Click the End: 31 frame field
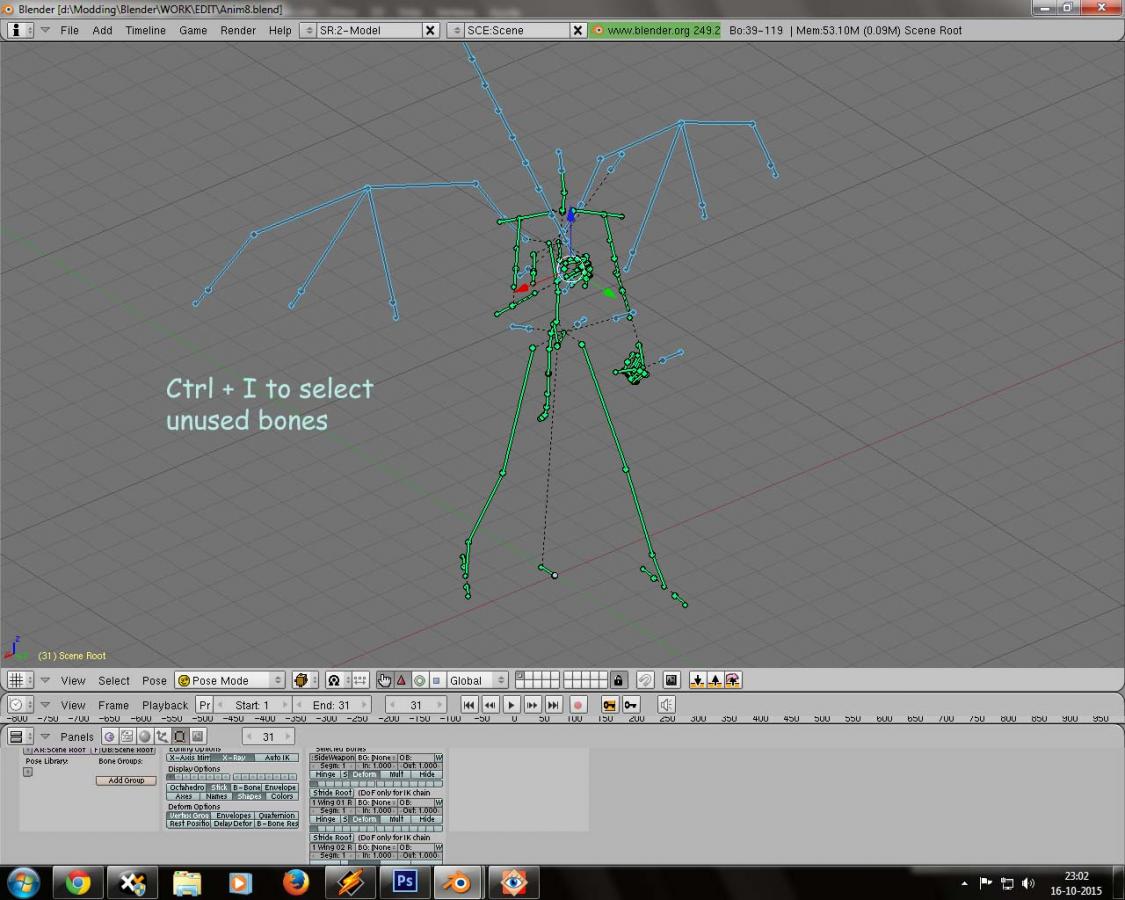This screenshot has height=900, width=1125. coord(331,705)
